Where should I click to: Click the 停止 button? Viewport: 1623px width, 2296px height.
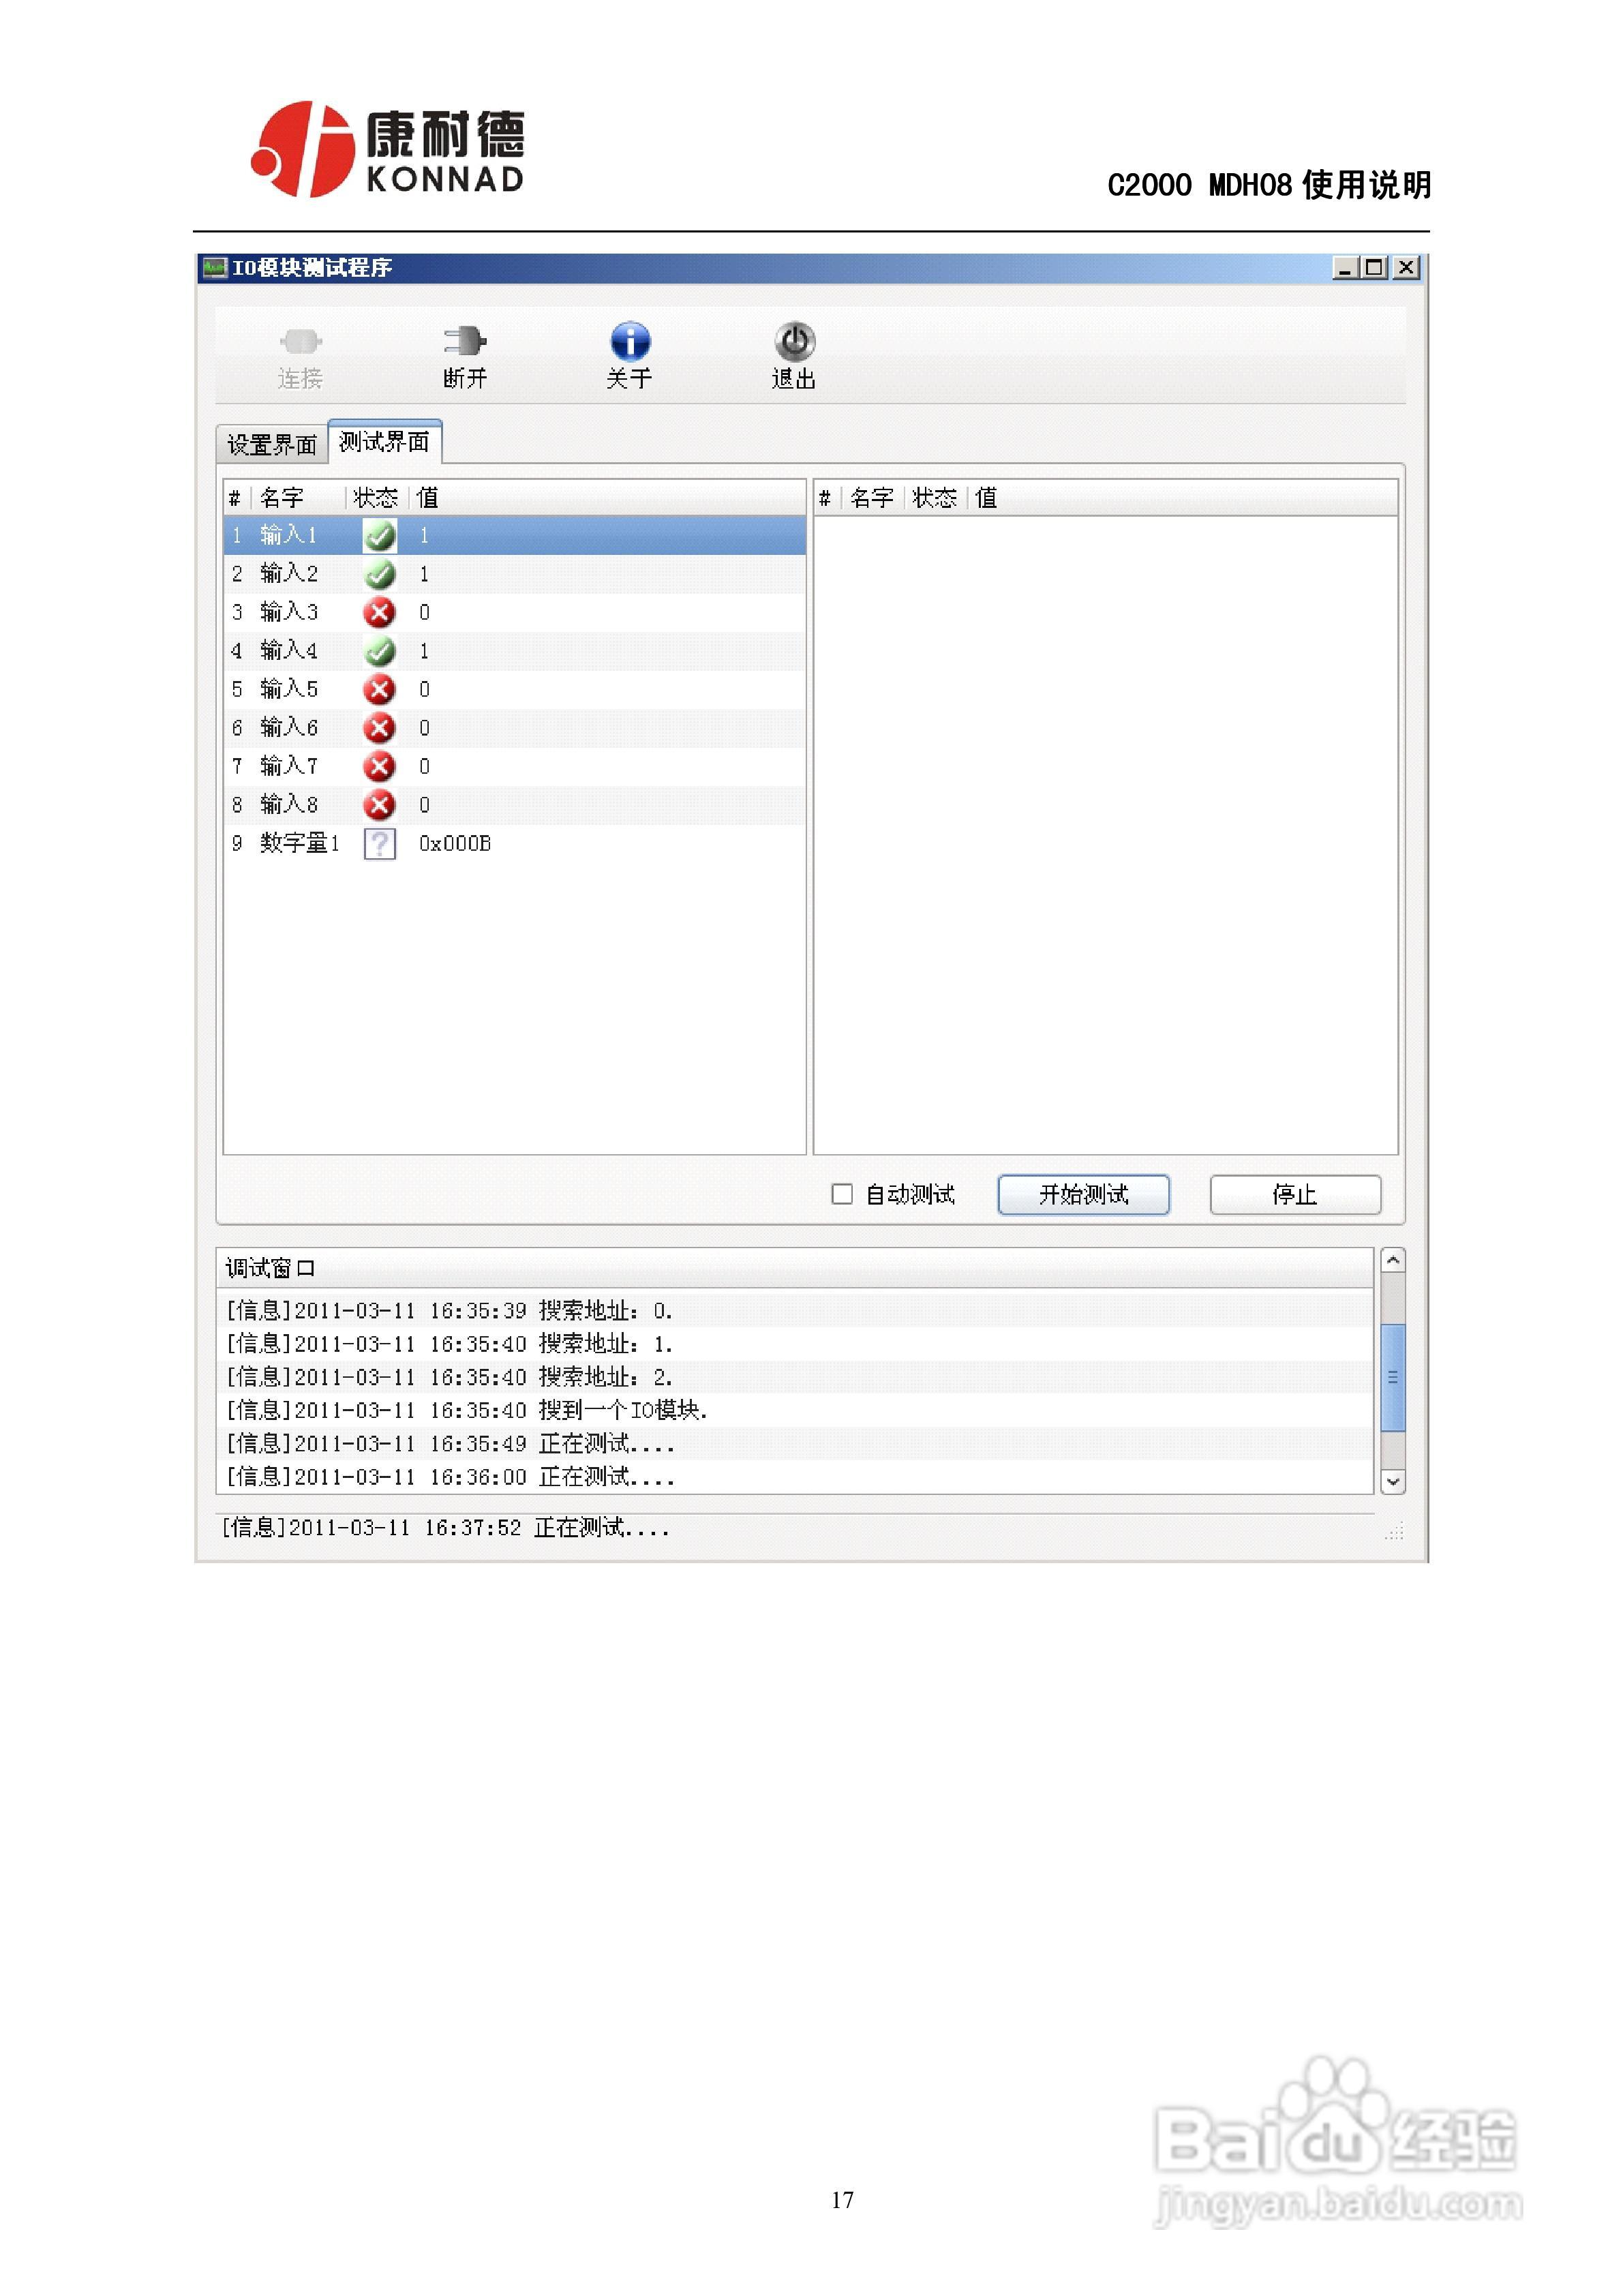click(1297, 1195)
